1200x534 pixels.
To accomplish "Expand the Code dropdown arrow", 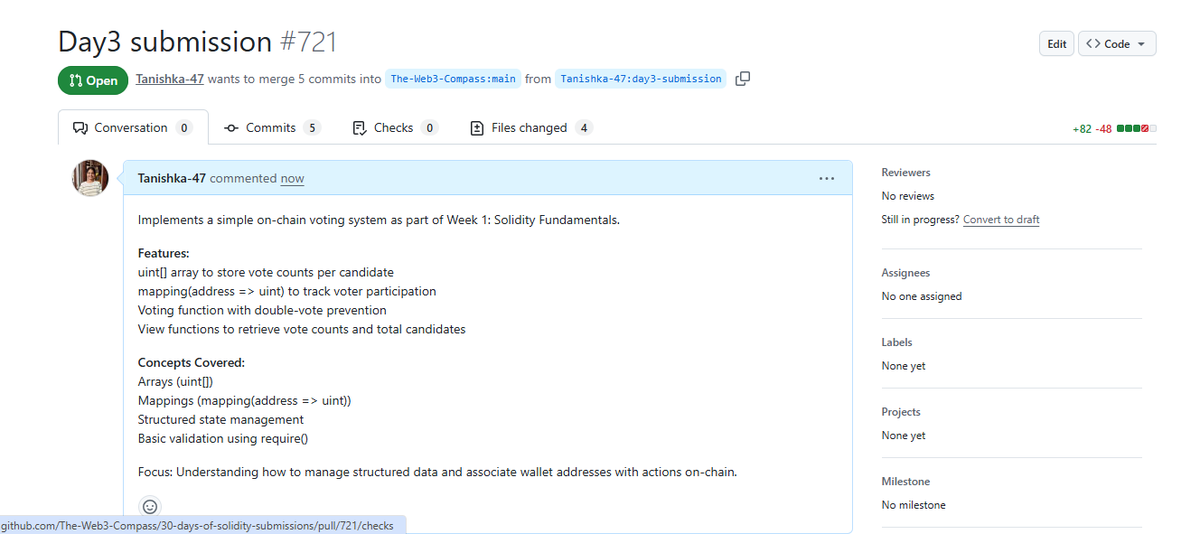I will [1142, 44].
